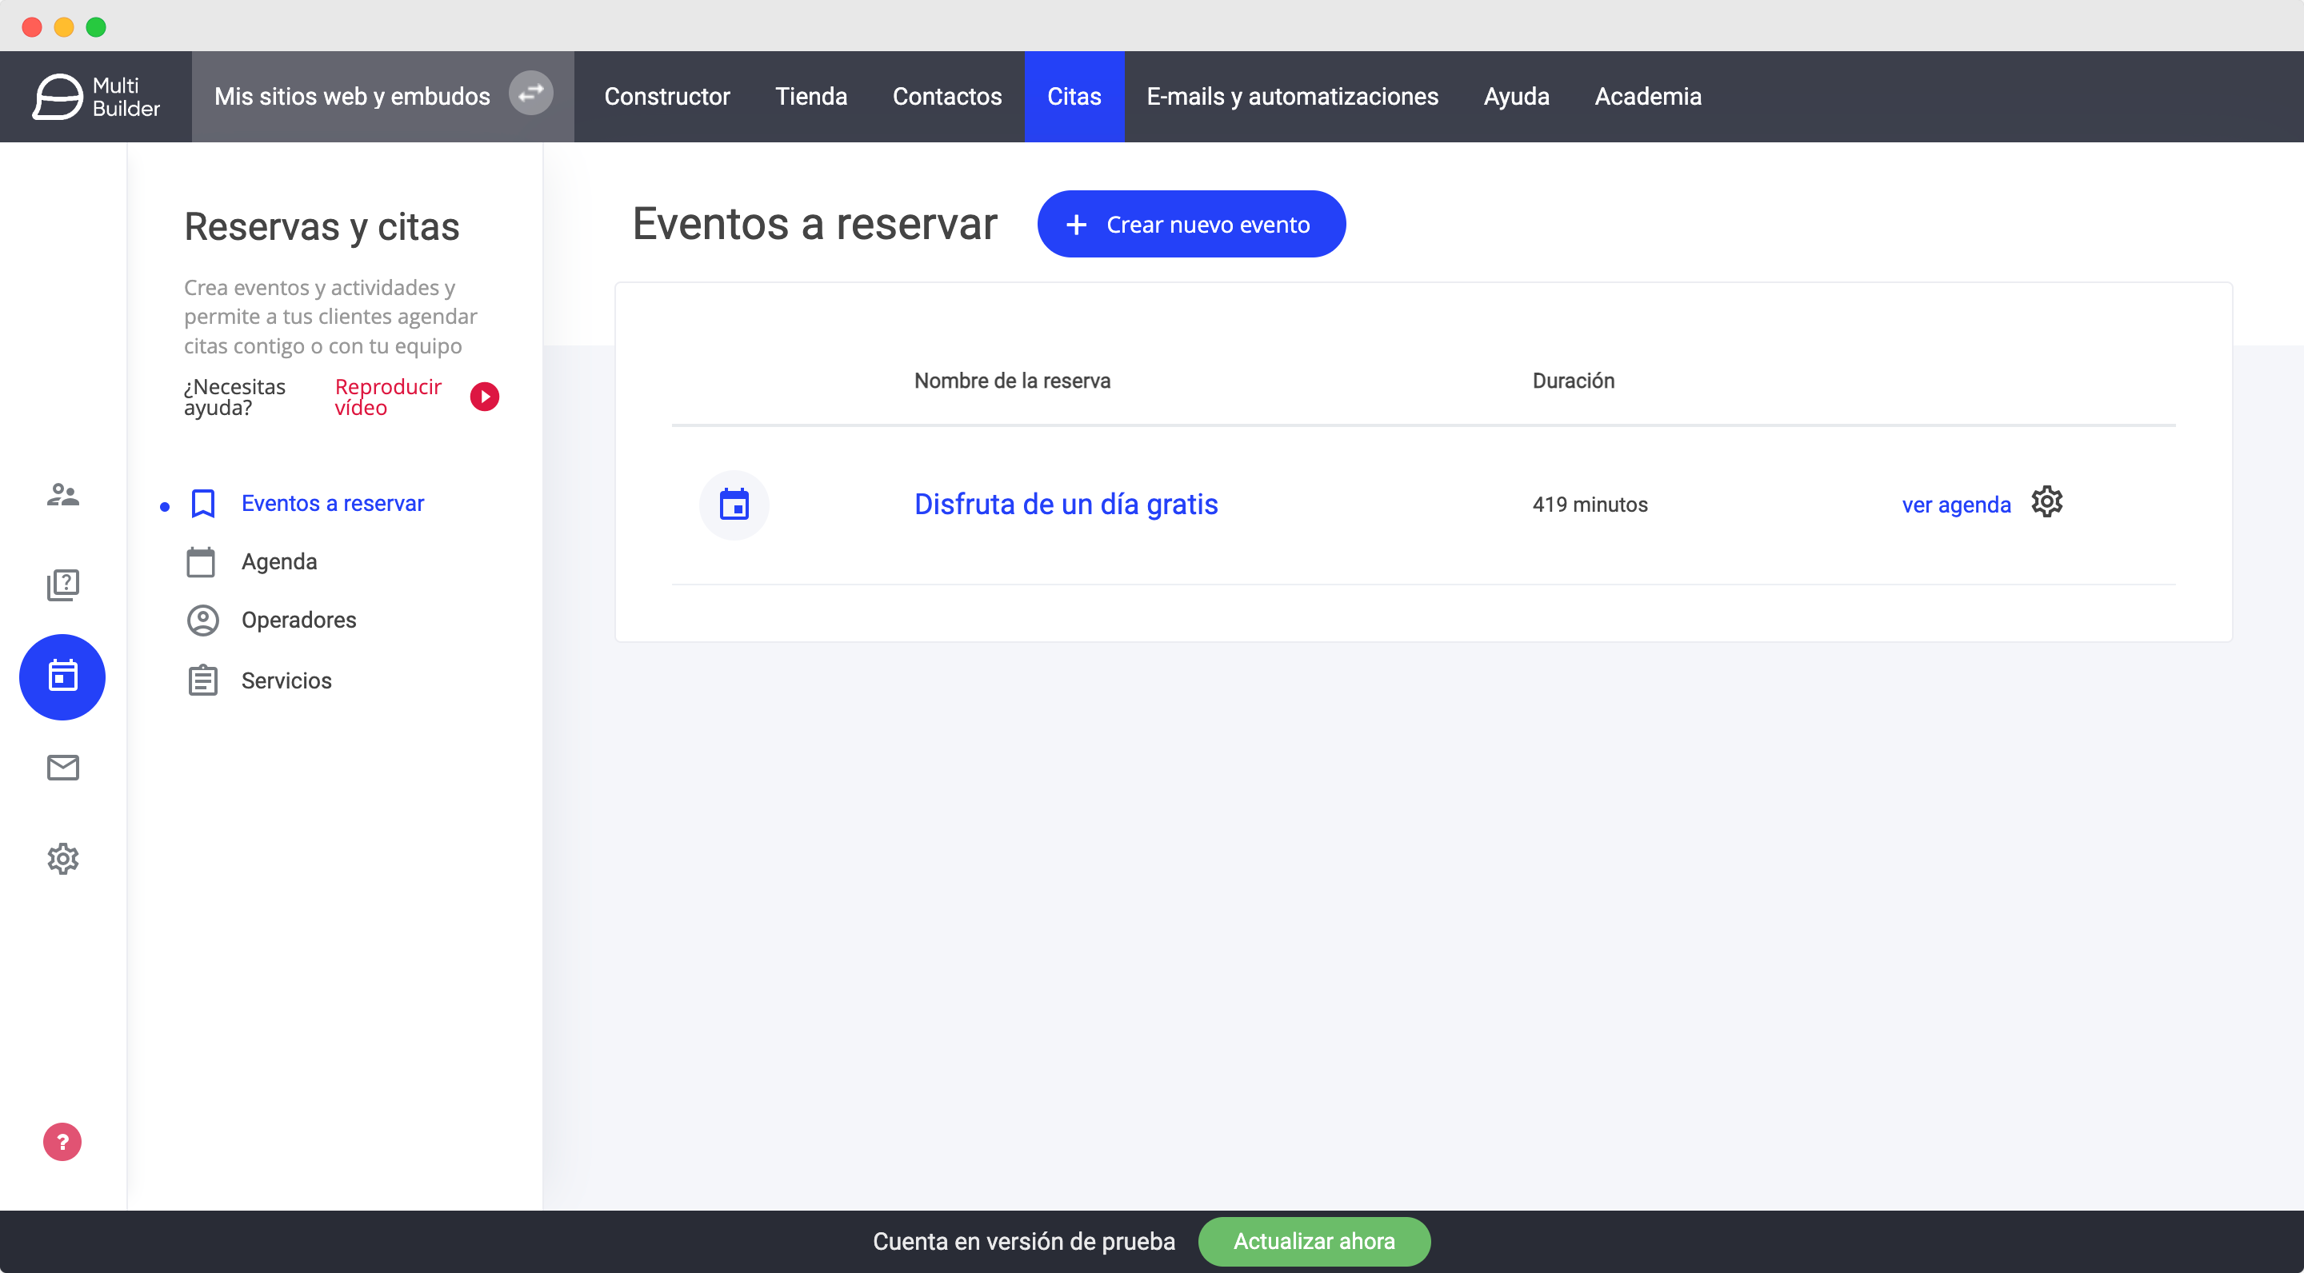Click Crear nuevo evento button
The width and height of the screenshot is (2304, 1273).
(x=1190, y=224)
